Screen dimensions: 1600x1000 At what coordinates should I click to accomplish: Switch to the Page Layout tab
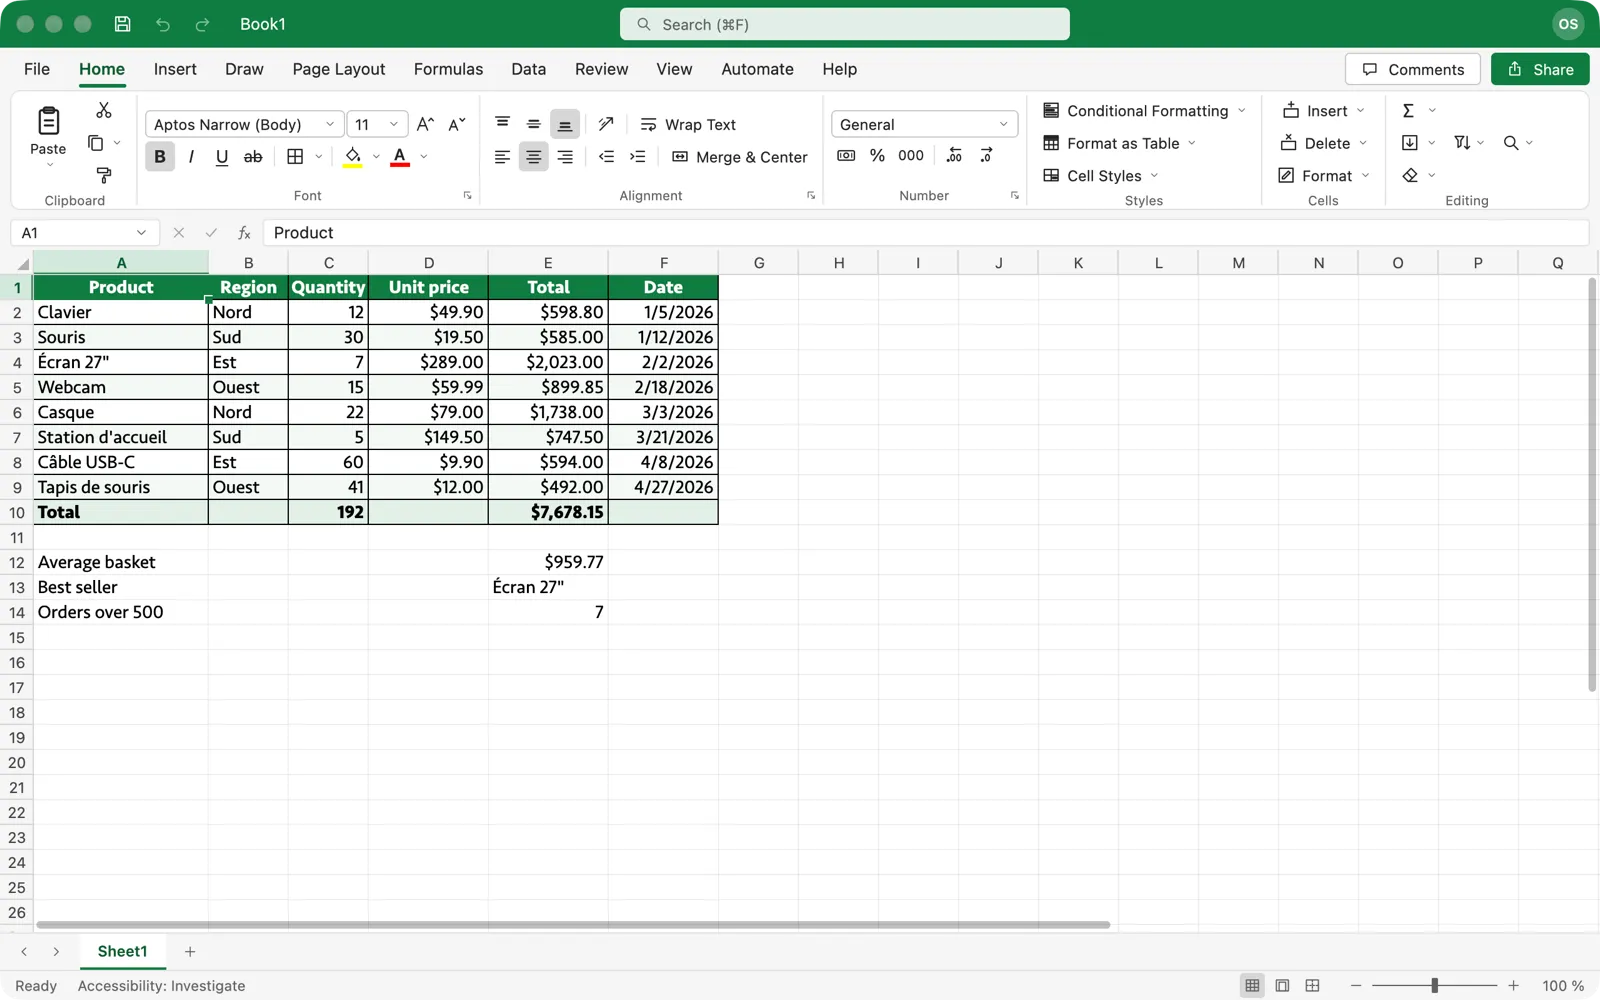click(338, 69)
